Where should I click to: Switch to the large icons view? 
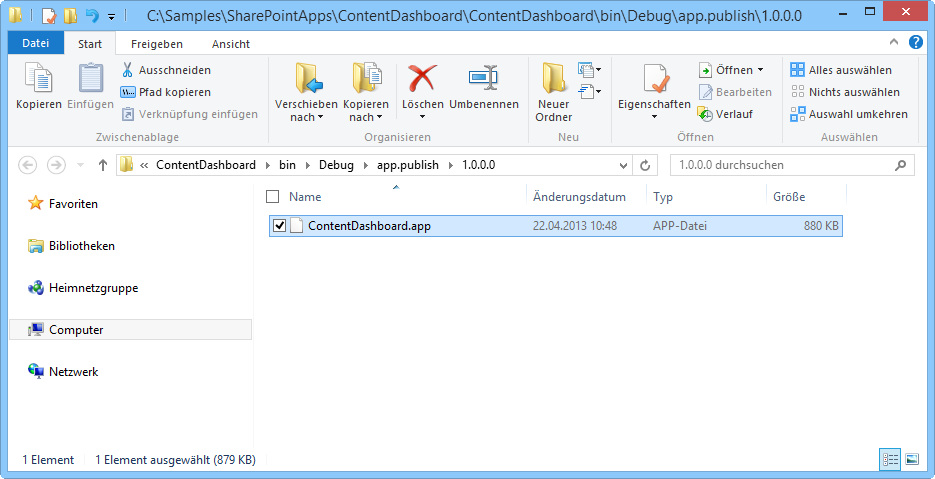912,459
